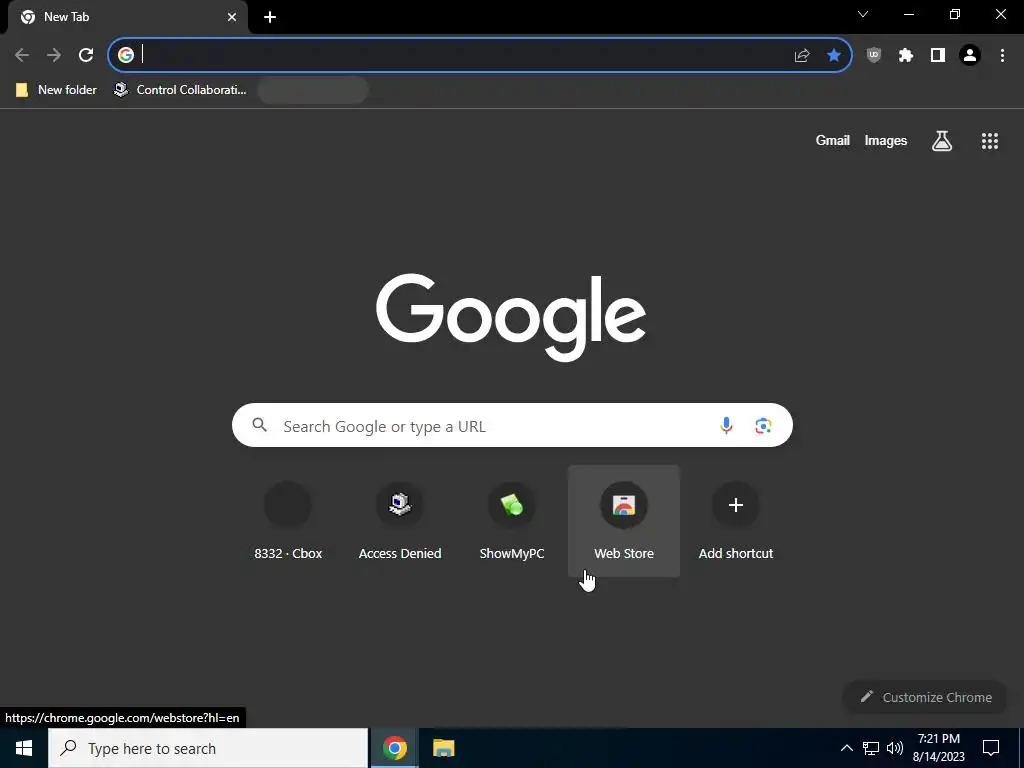Viewport: 1024px width, 768px height.
Task: Open Search Labs flask icon
Action: click(x=942, y=140)
